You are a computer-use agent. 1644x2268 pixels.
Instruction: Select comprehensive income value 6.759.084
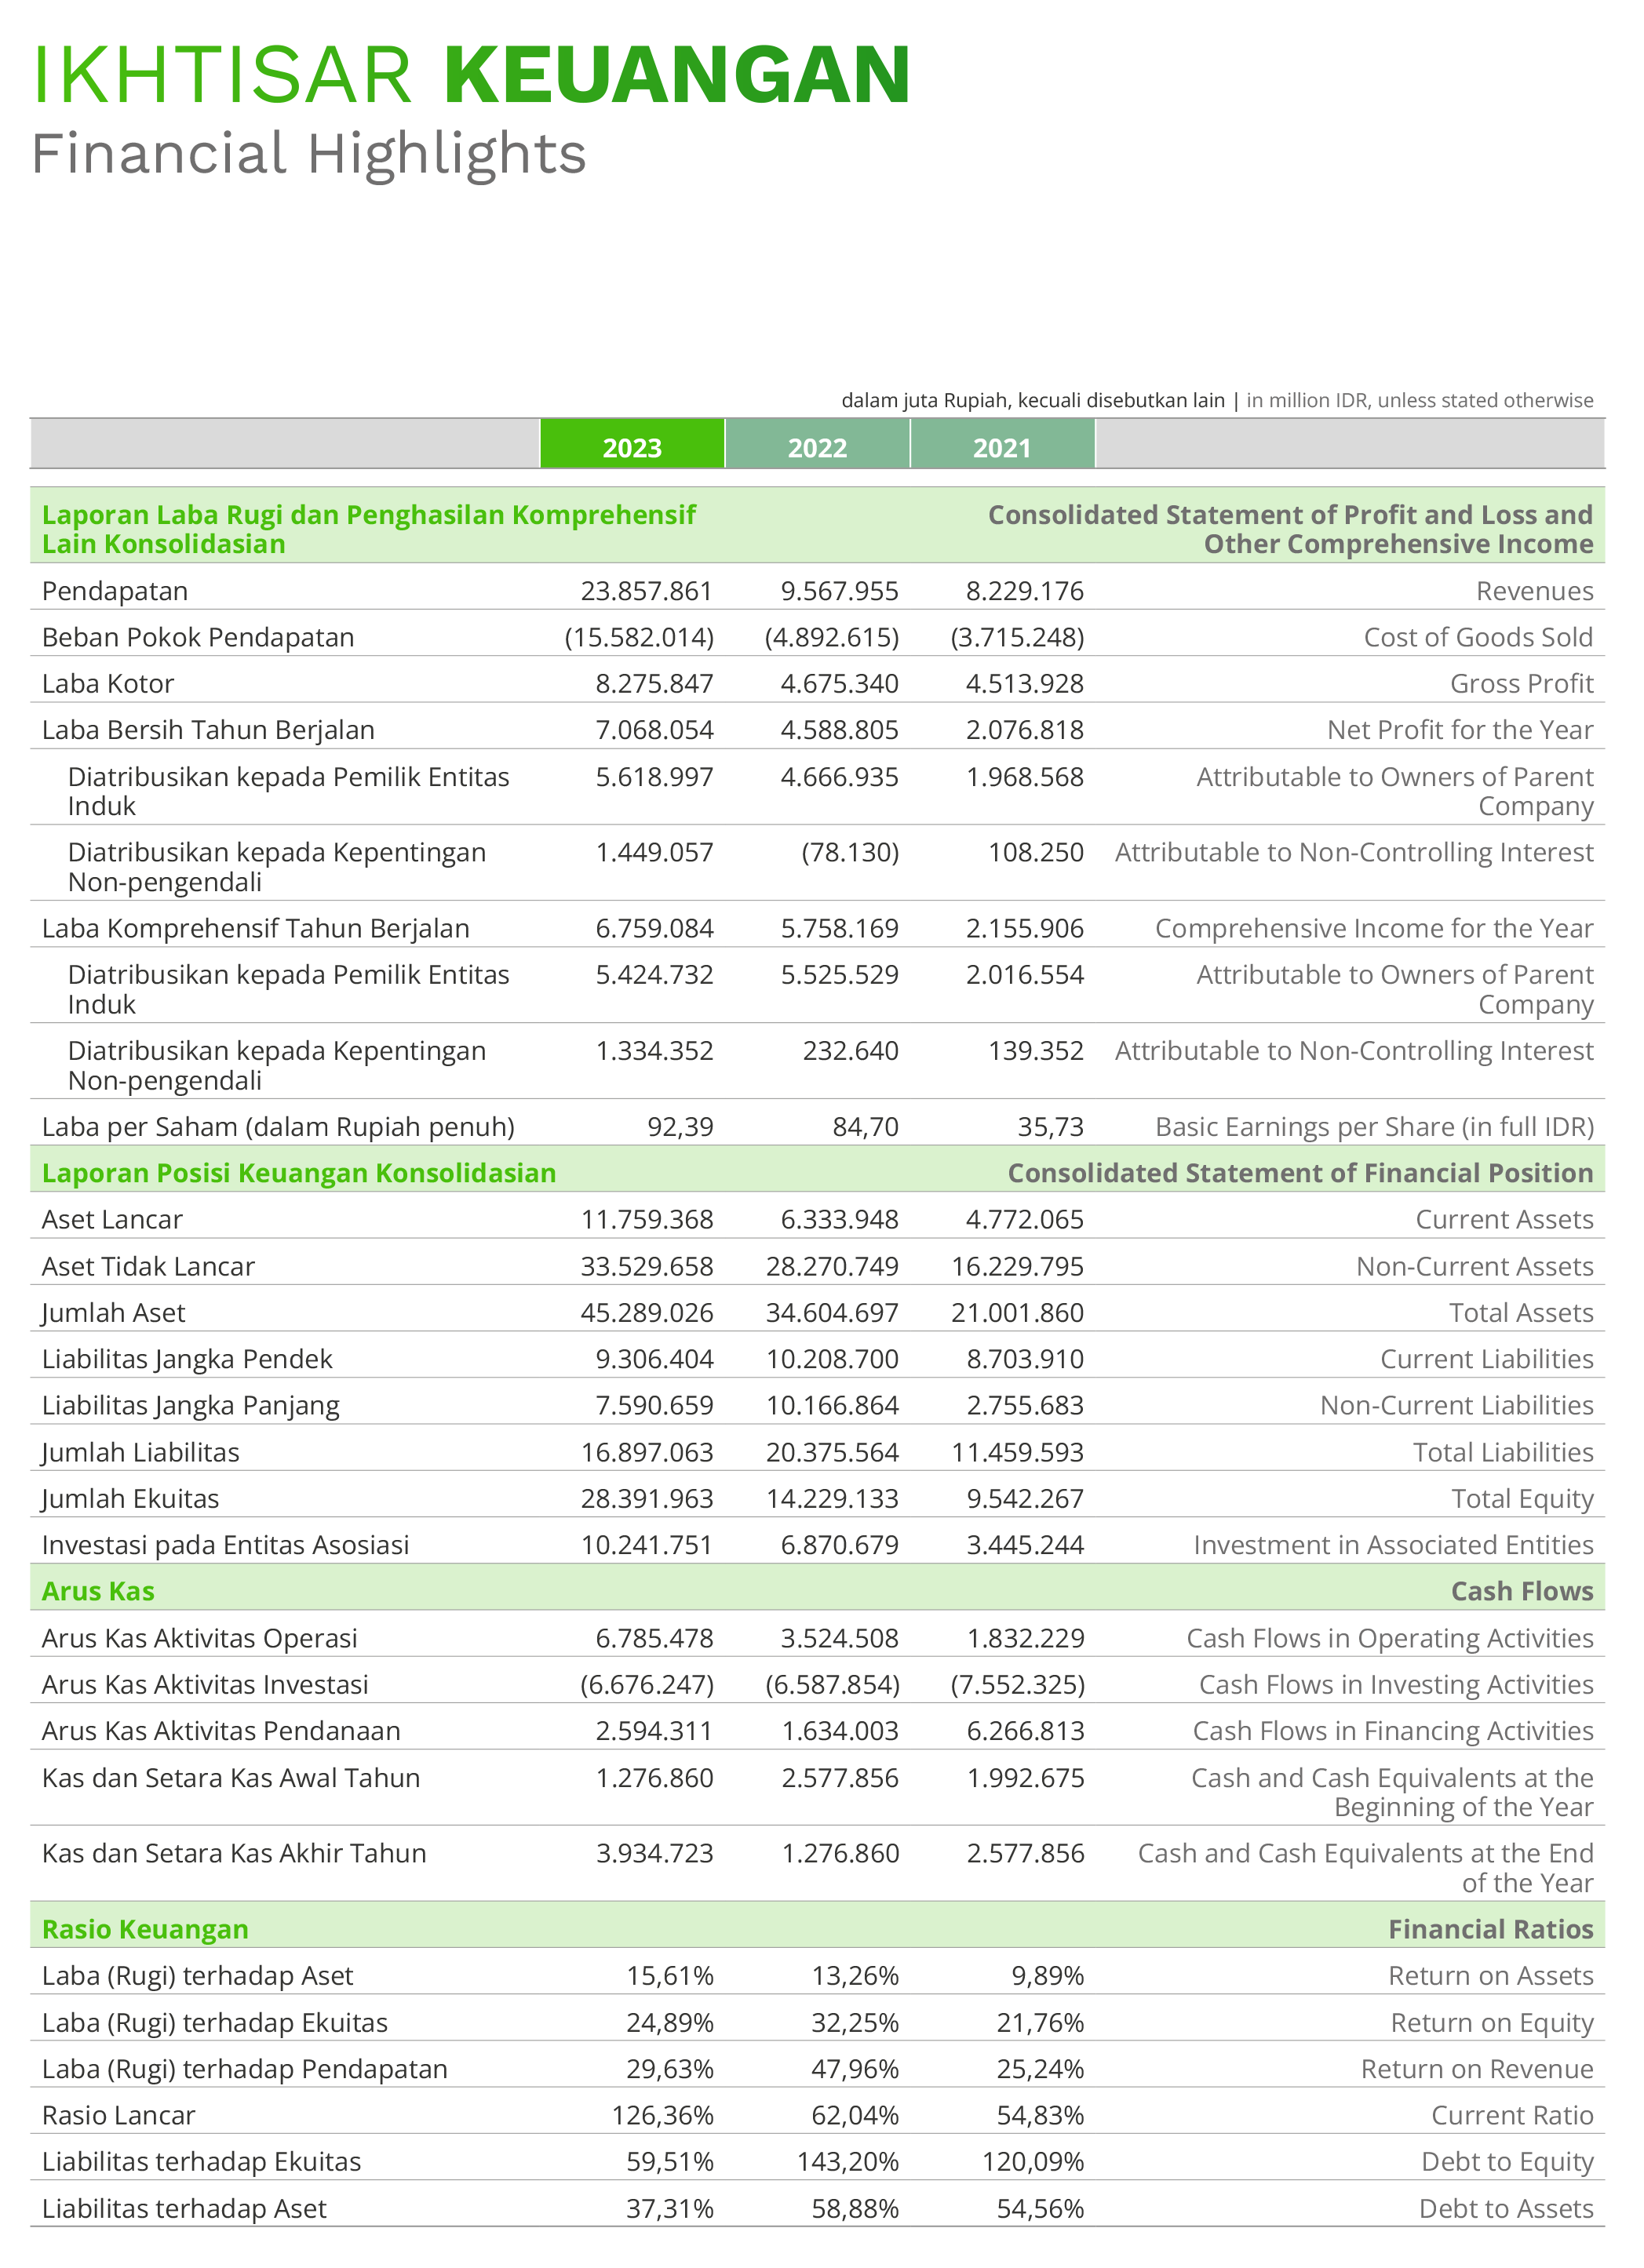[655, 929]
